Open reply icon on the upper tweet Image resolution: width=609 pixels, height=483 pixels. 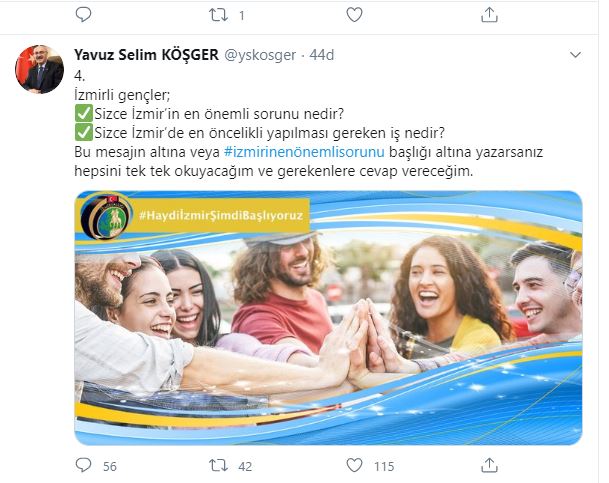83,15
